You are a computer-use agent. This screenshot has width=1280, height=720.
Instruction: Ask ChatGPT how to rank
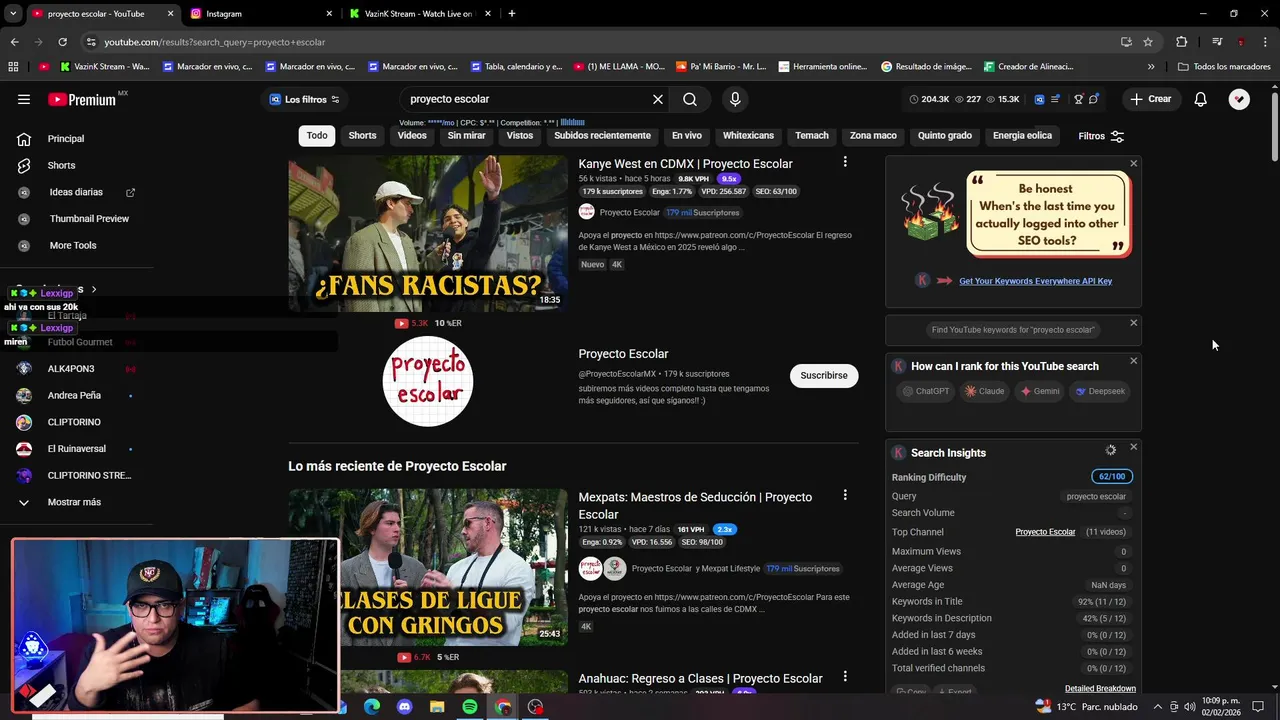click(926, 391)
